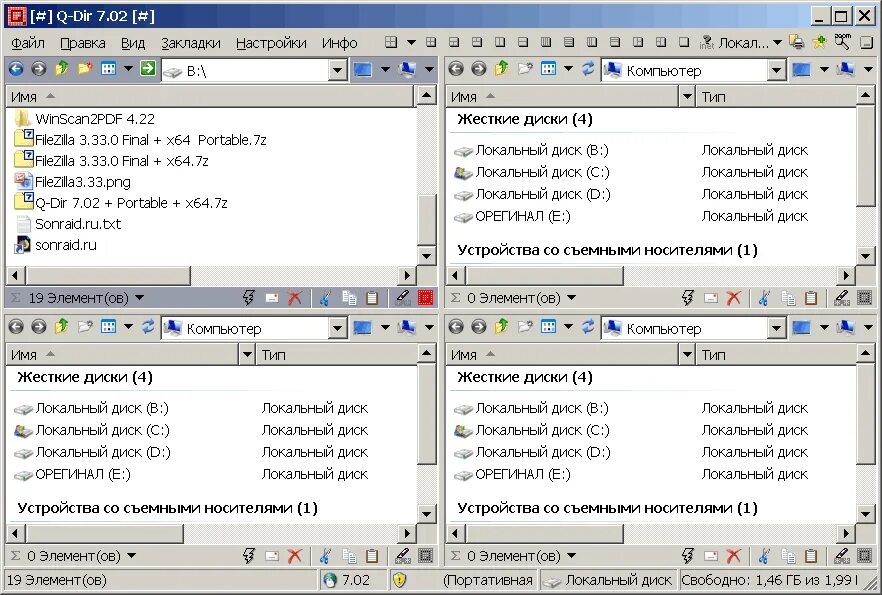The image size is (882, 595).
Task: Open the B:\ address bar dropdown
Action: coord(338,70)
